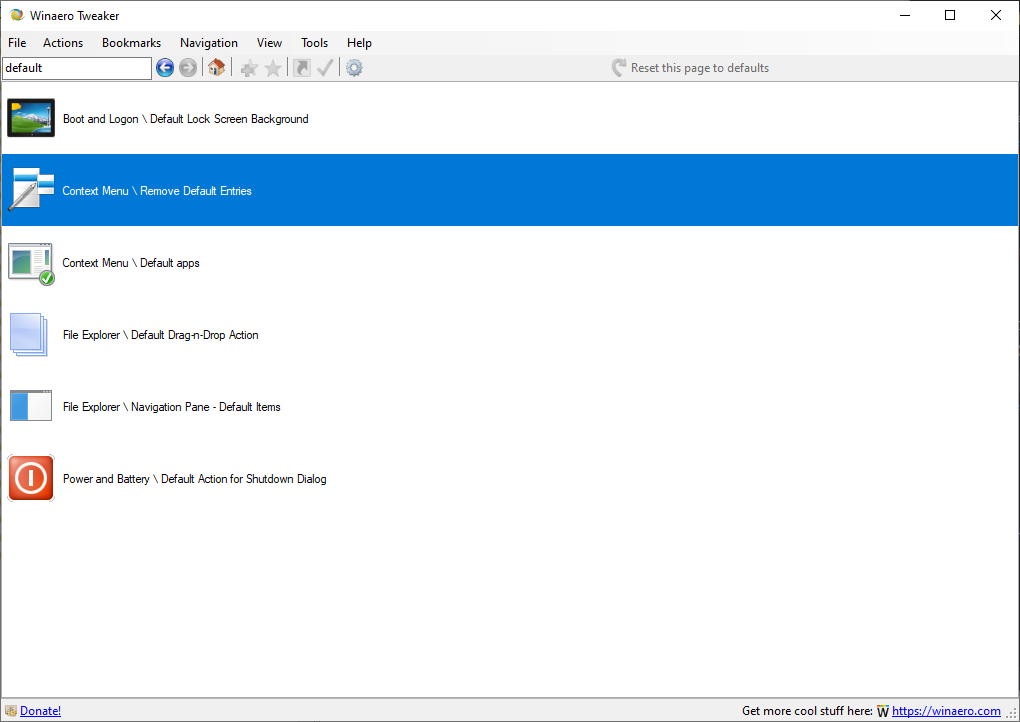Click the Donate! link
The image size is (1020, 722).
tap(42, 710)
